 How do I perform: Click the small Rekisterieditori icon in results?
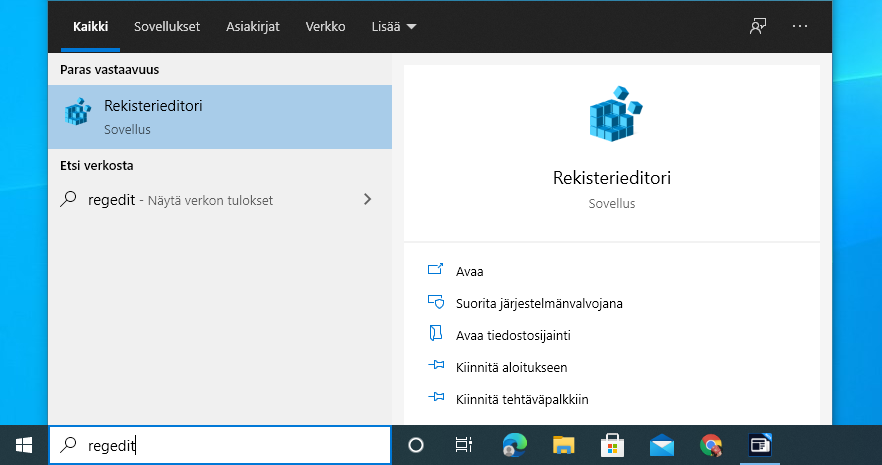pyautogui.click(x=78, y=112)
